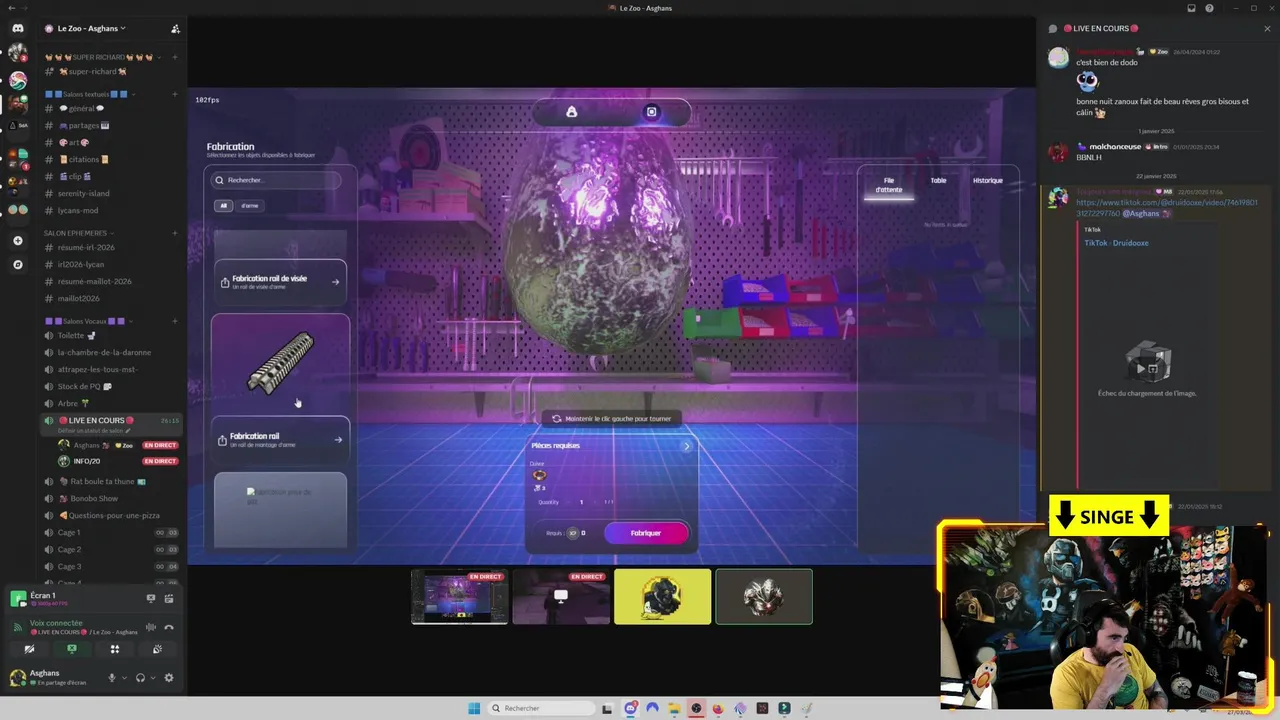Viewport: 1280px width, 720px height.
Task: Toggle the green screen share button
Action: (71, 649)
